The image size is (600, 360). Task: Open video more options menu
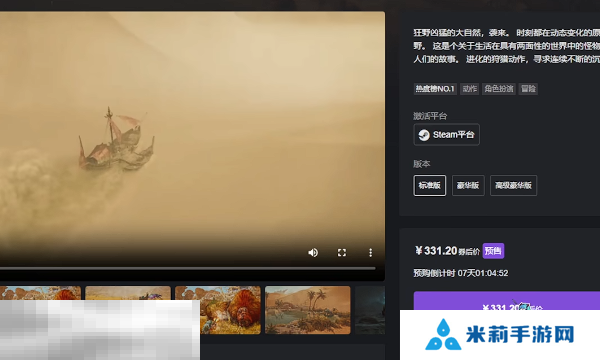pyautogui.click(x=370, y=252)
